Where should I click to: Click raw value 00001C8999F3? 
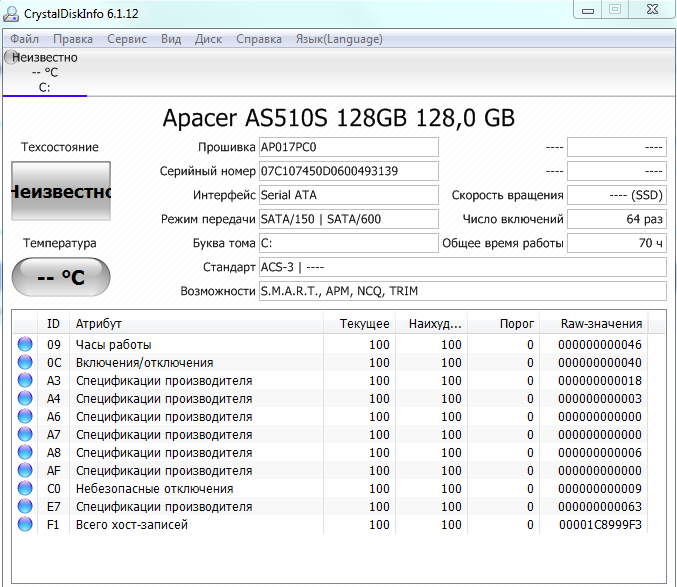pyautogui.click(x=600, y=524)
